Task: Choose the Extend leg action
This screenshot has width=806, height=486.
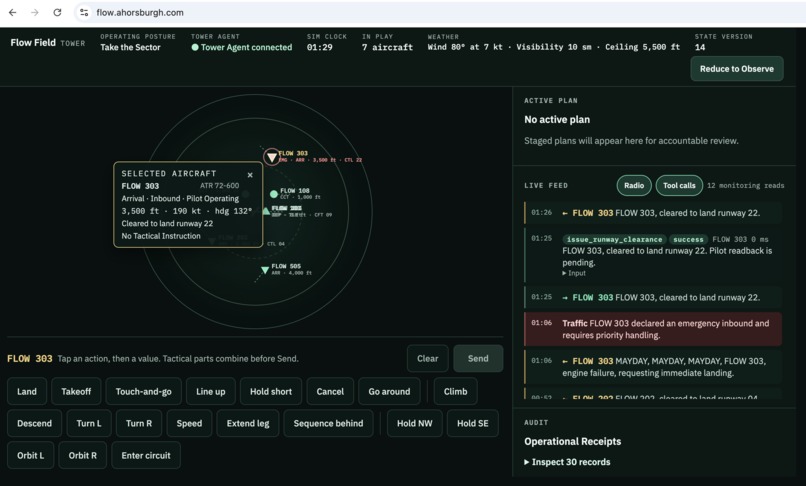Action: (248, 423)
